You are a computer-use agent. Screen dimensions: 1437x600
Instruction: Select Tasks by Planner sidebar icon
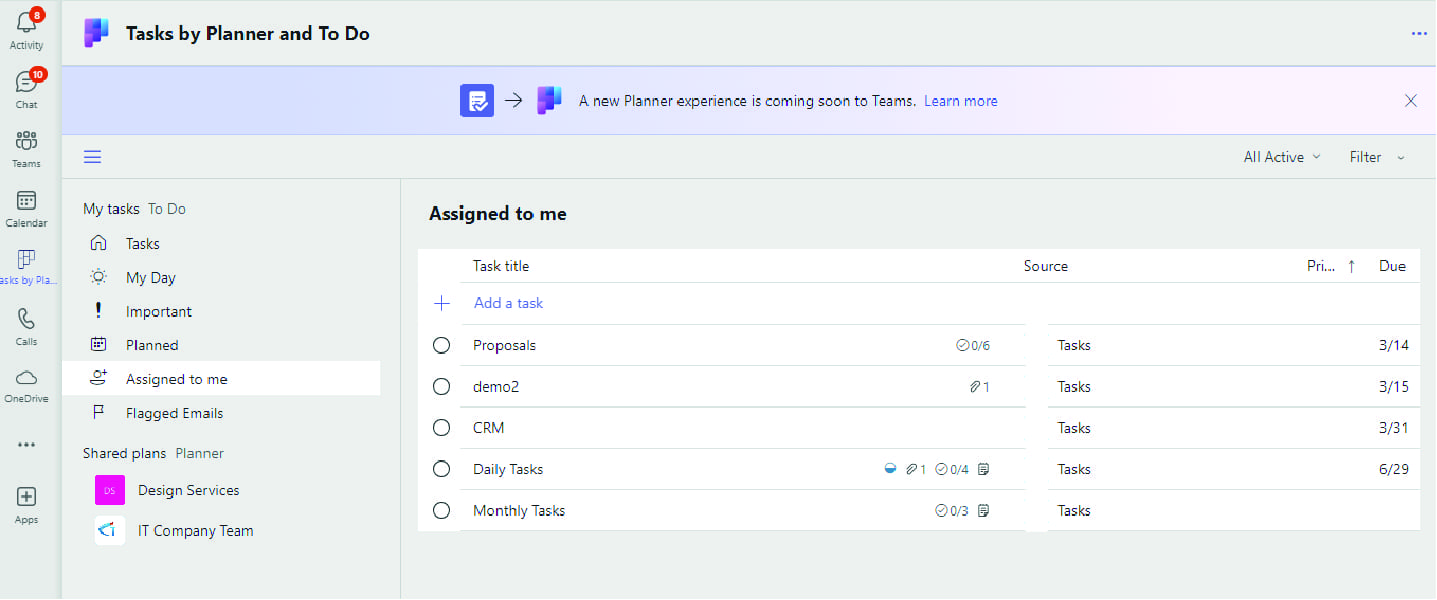[27, 260]
